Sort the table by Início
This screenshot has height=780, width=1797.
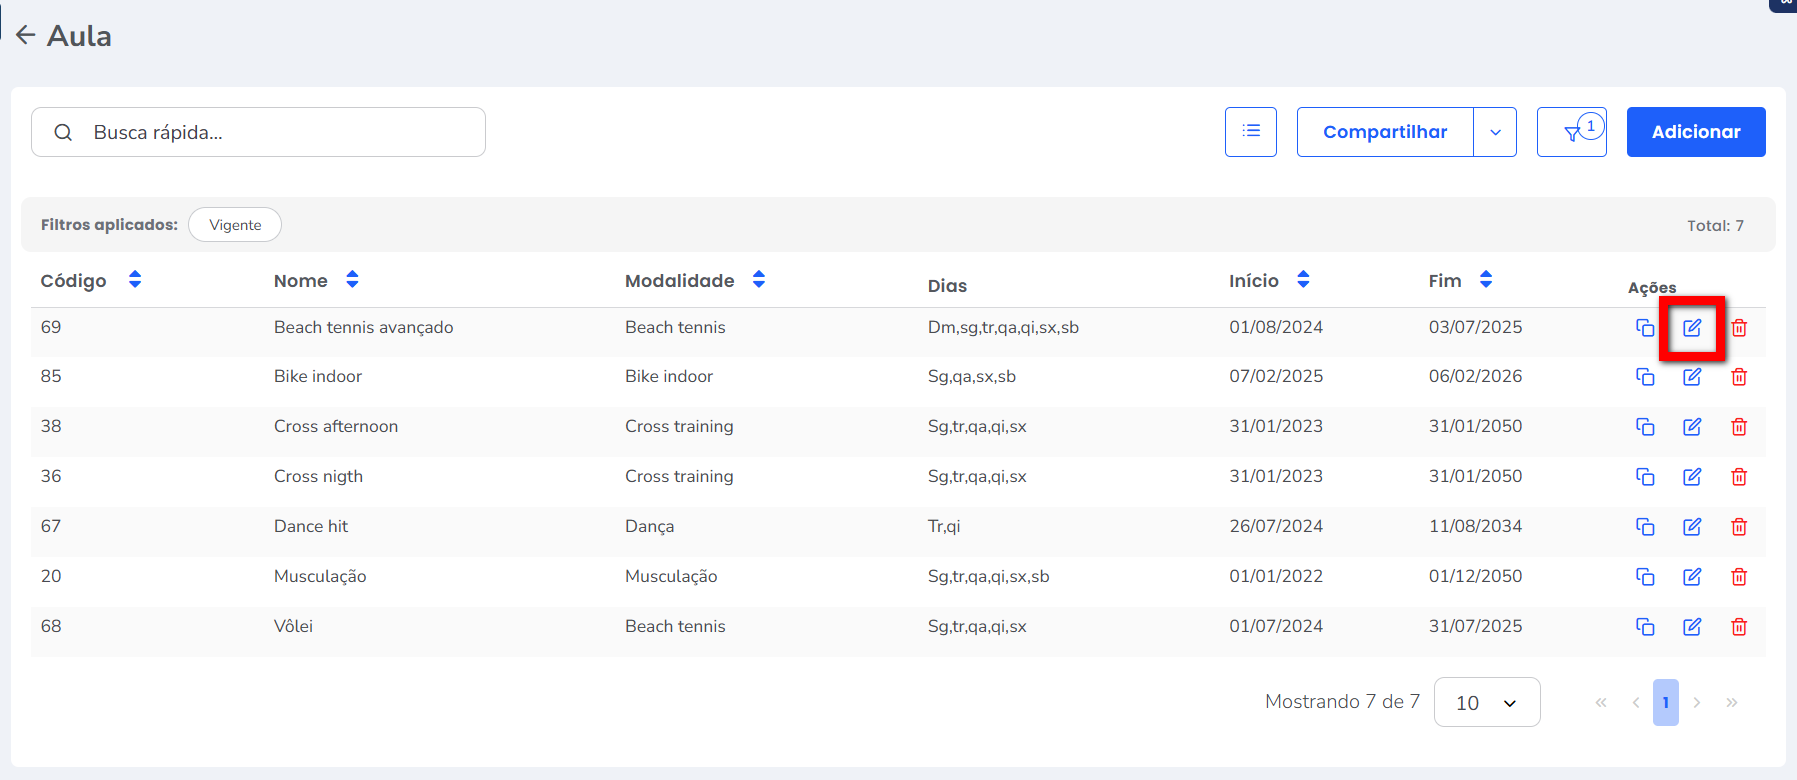pos(1303,279)
